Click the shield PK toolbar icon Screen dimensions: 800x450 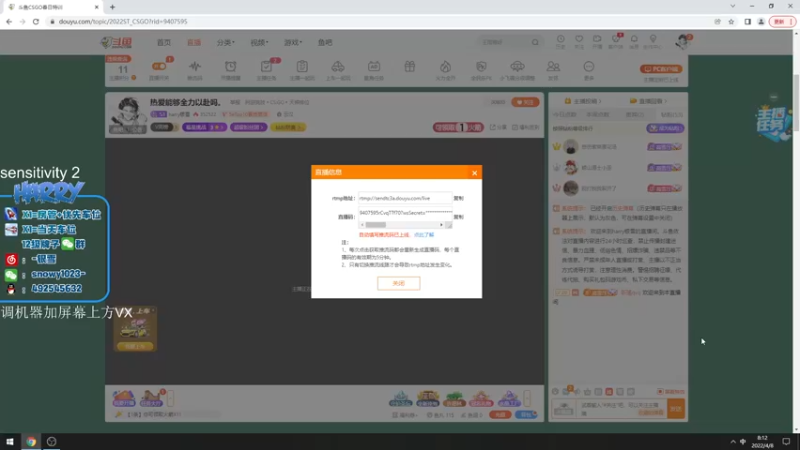481,66
